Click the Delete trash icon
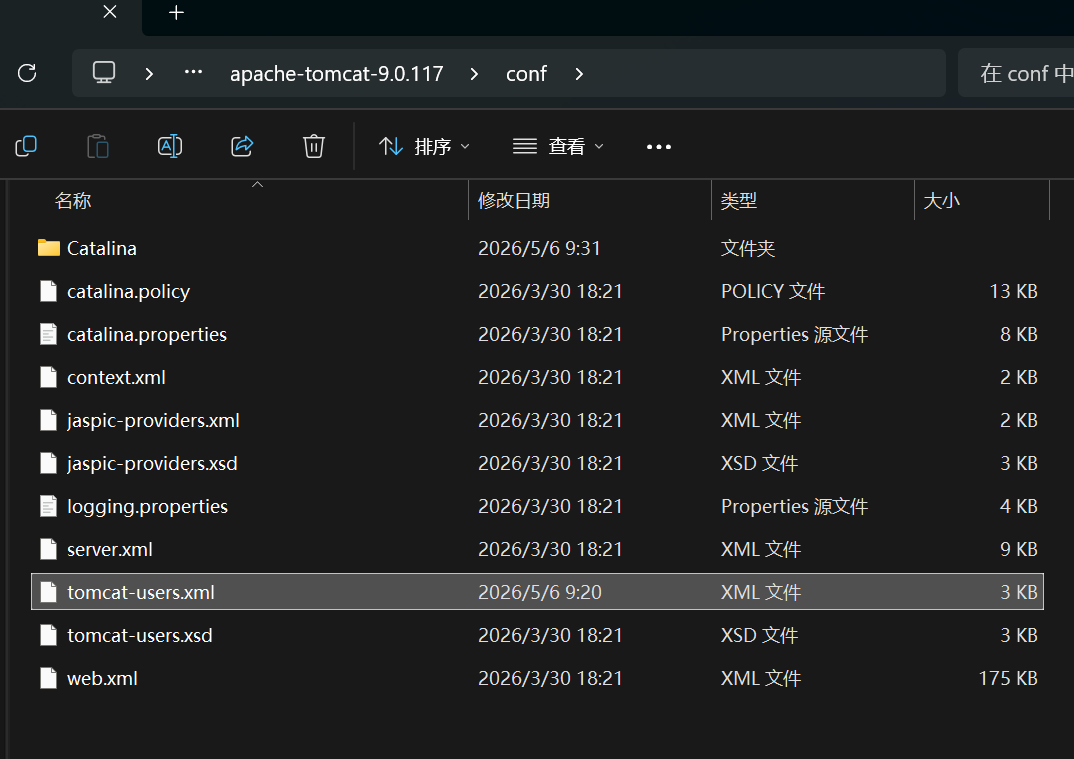Viewport: 1074px width, 759px height. (314, 146)
